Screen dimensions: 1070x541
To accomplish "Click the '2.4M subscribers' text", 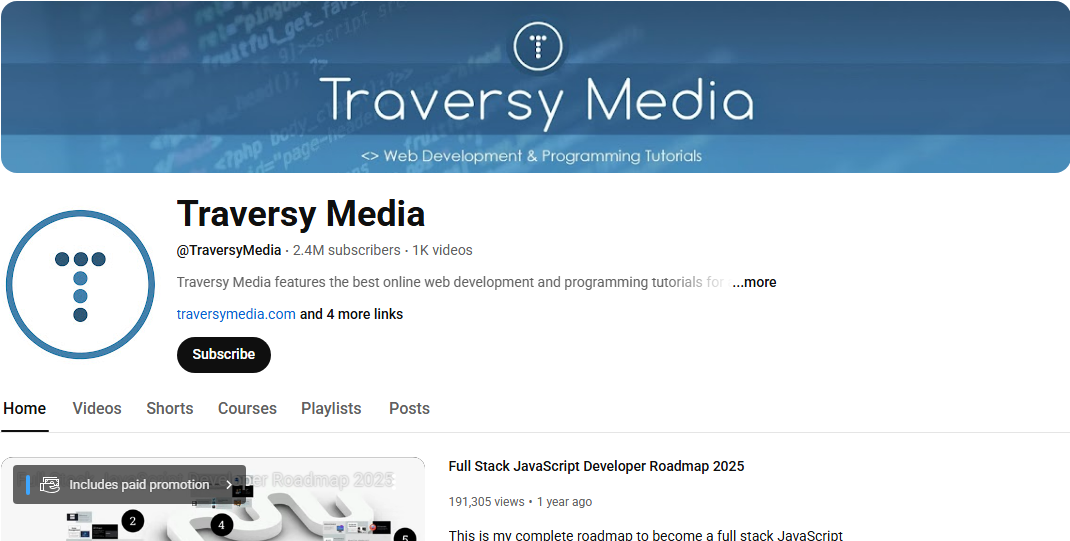I will point(347,250).
